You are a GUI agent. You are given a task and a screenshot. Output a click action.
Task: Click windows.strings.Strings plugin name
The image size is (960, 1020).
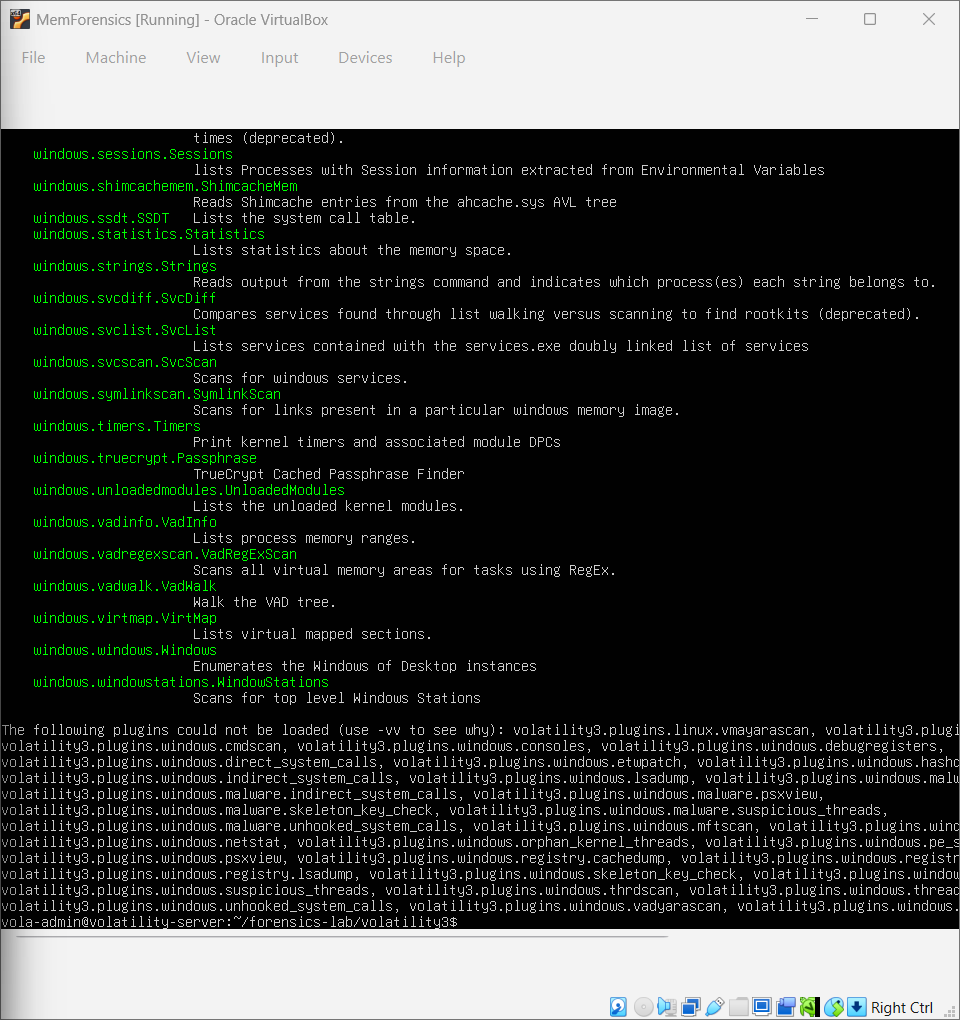[x=125, y=266]
